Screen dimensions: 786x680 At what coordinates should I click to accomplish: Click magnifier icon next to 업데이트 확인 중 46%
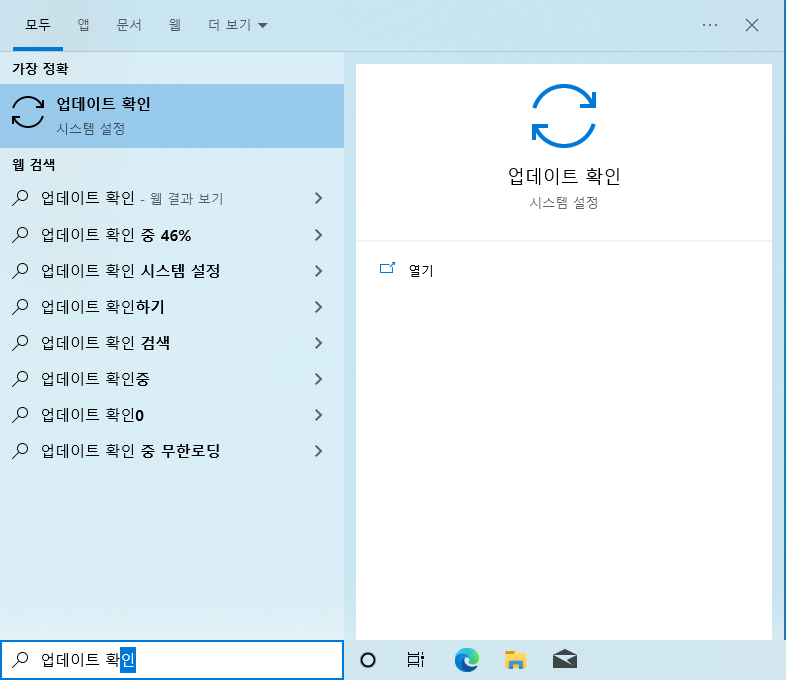point(20,235)
